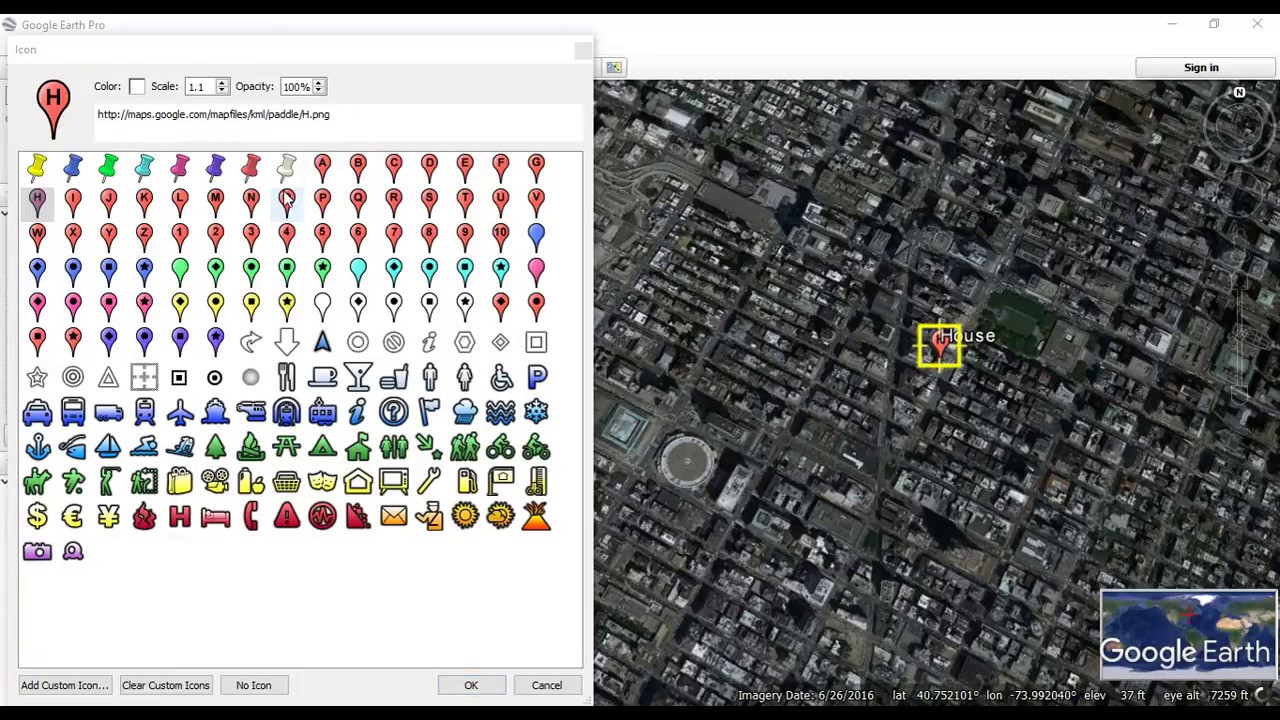Click the Opacity percentage field
Screen dimensions: 1280x720
295,87
